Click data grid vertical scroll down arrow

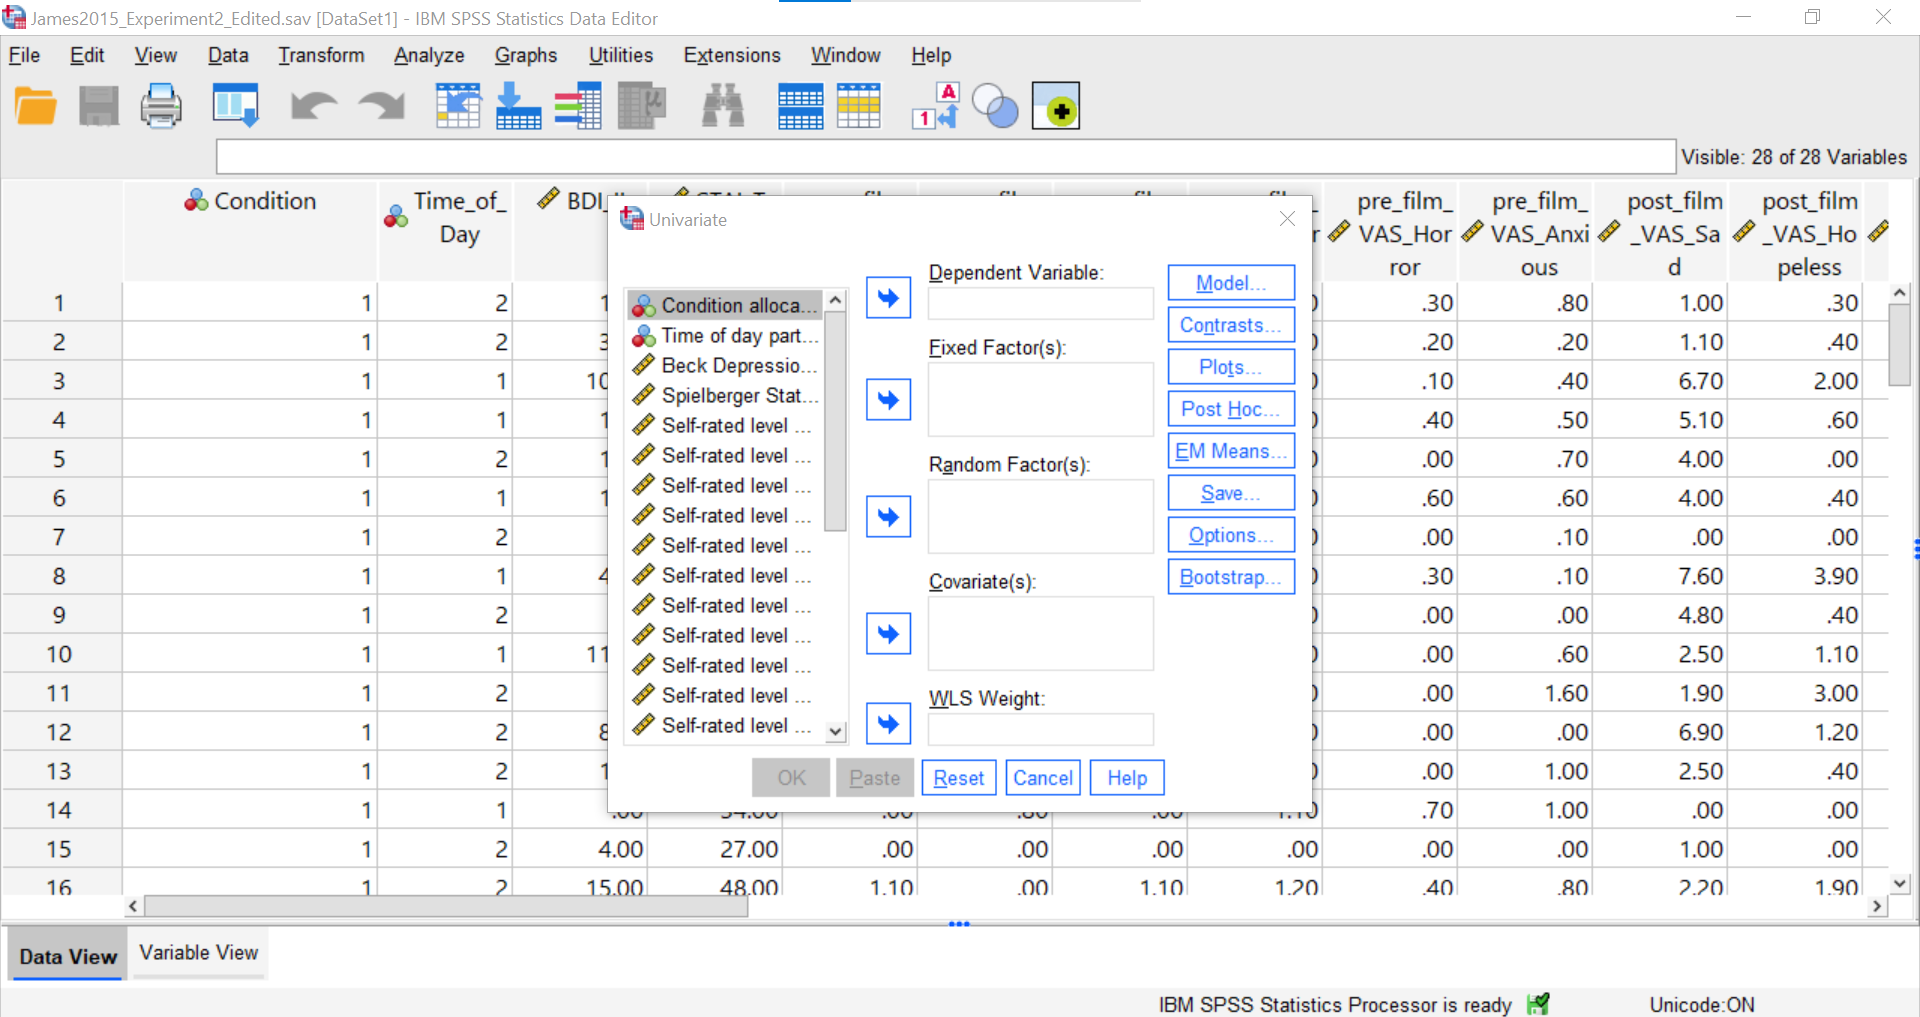[x=1900, y=884]
